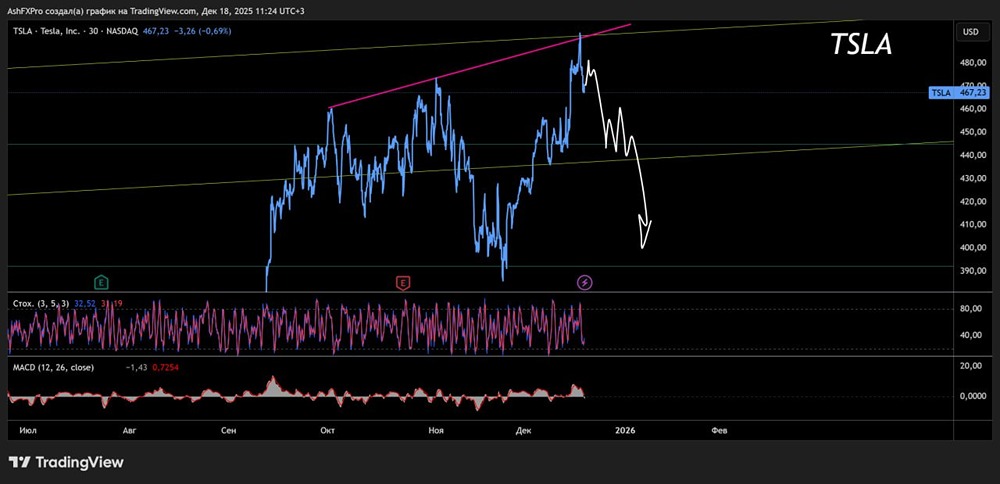Open the USD currency selector
1000x484 pixels.
[971, 31]
